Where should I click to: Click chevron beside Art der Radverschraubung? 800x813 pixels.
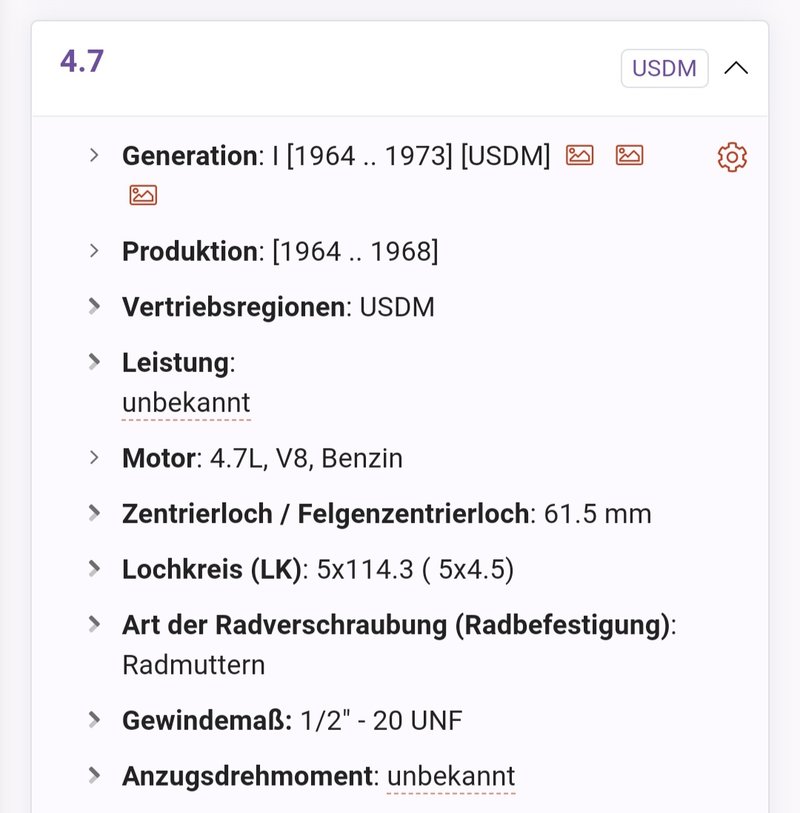point(94,624)
